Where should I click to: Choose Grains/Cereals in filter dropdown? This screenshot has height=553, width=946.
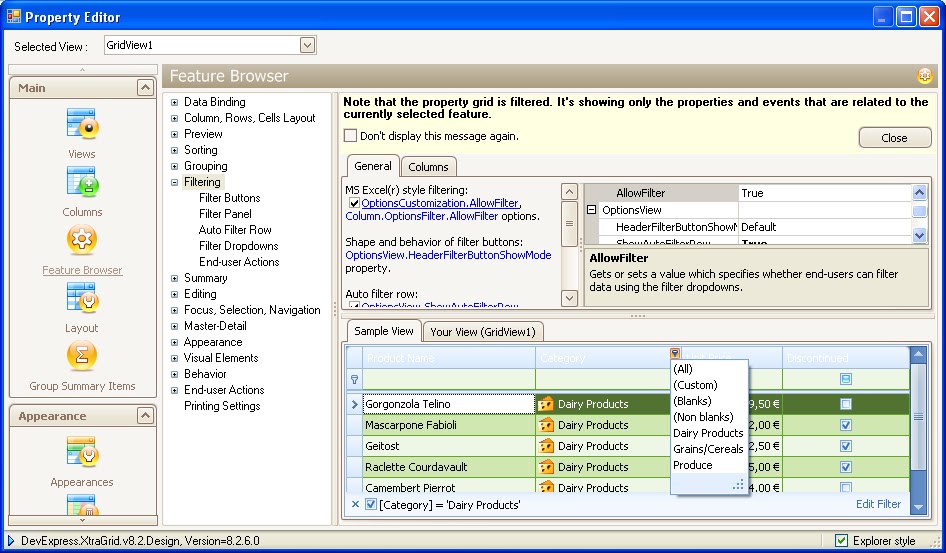[x=708, y=449]
